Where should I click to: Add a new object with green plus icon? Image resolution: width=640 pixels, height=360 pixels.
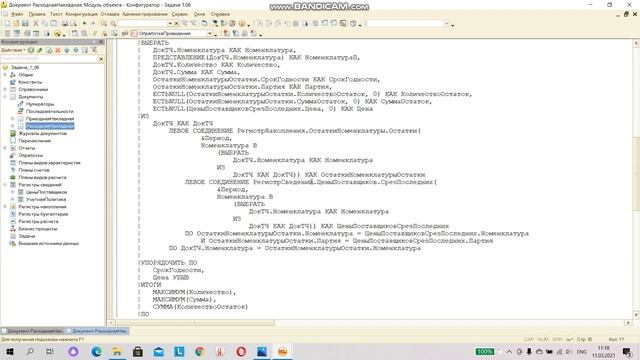click(31, 50)
